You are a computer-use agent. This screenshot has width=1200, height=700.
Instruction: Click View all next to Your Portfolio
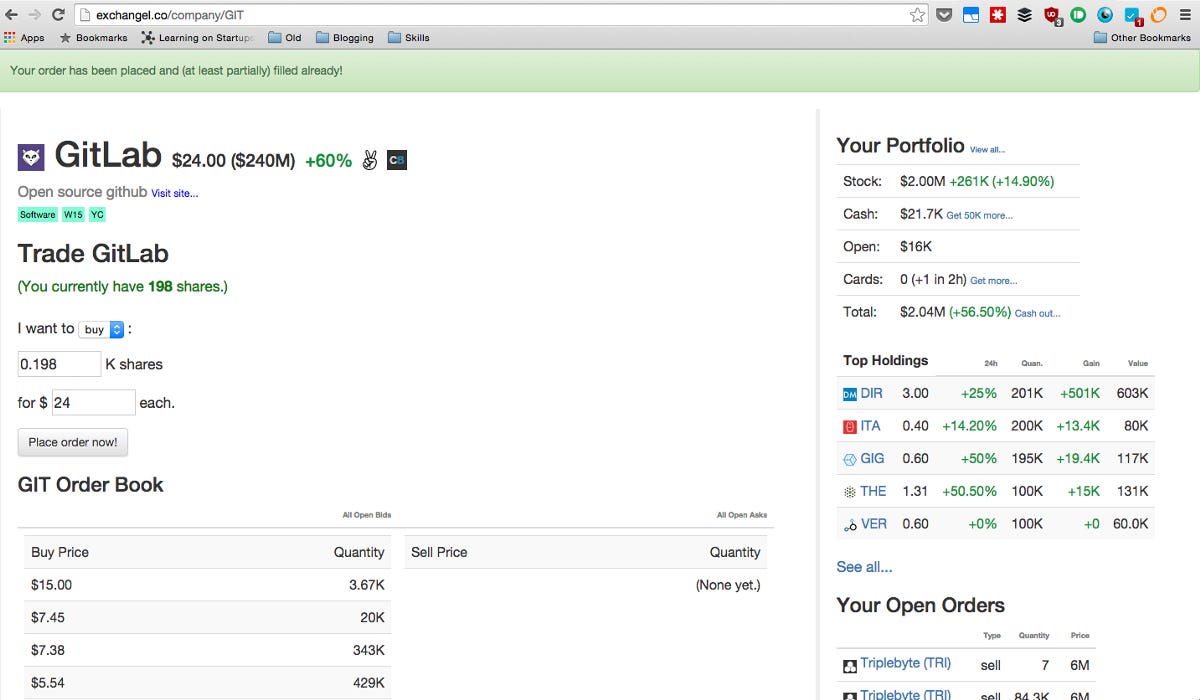[x=987, y=149]
